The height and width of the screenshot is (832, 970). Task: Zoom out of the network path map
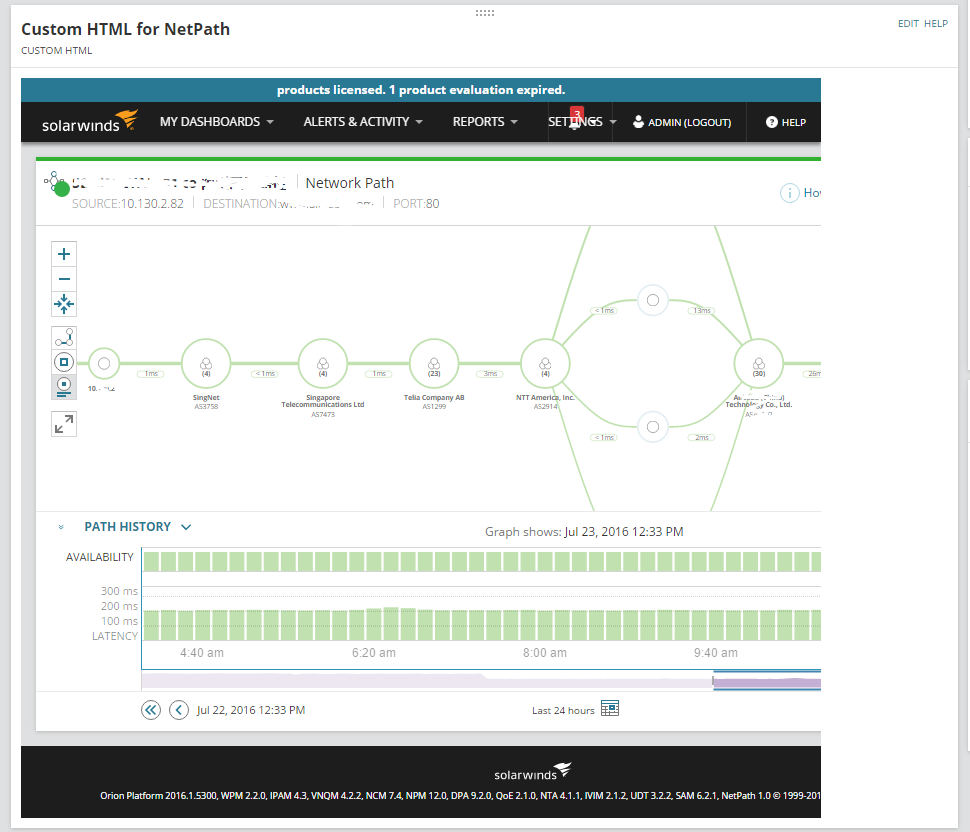pos(64,280)
